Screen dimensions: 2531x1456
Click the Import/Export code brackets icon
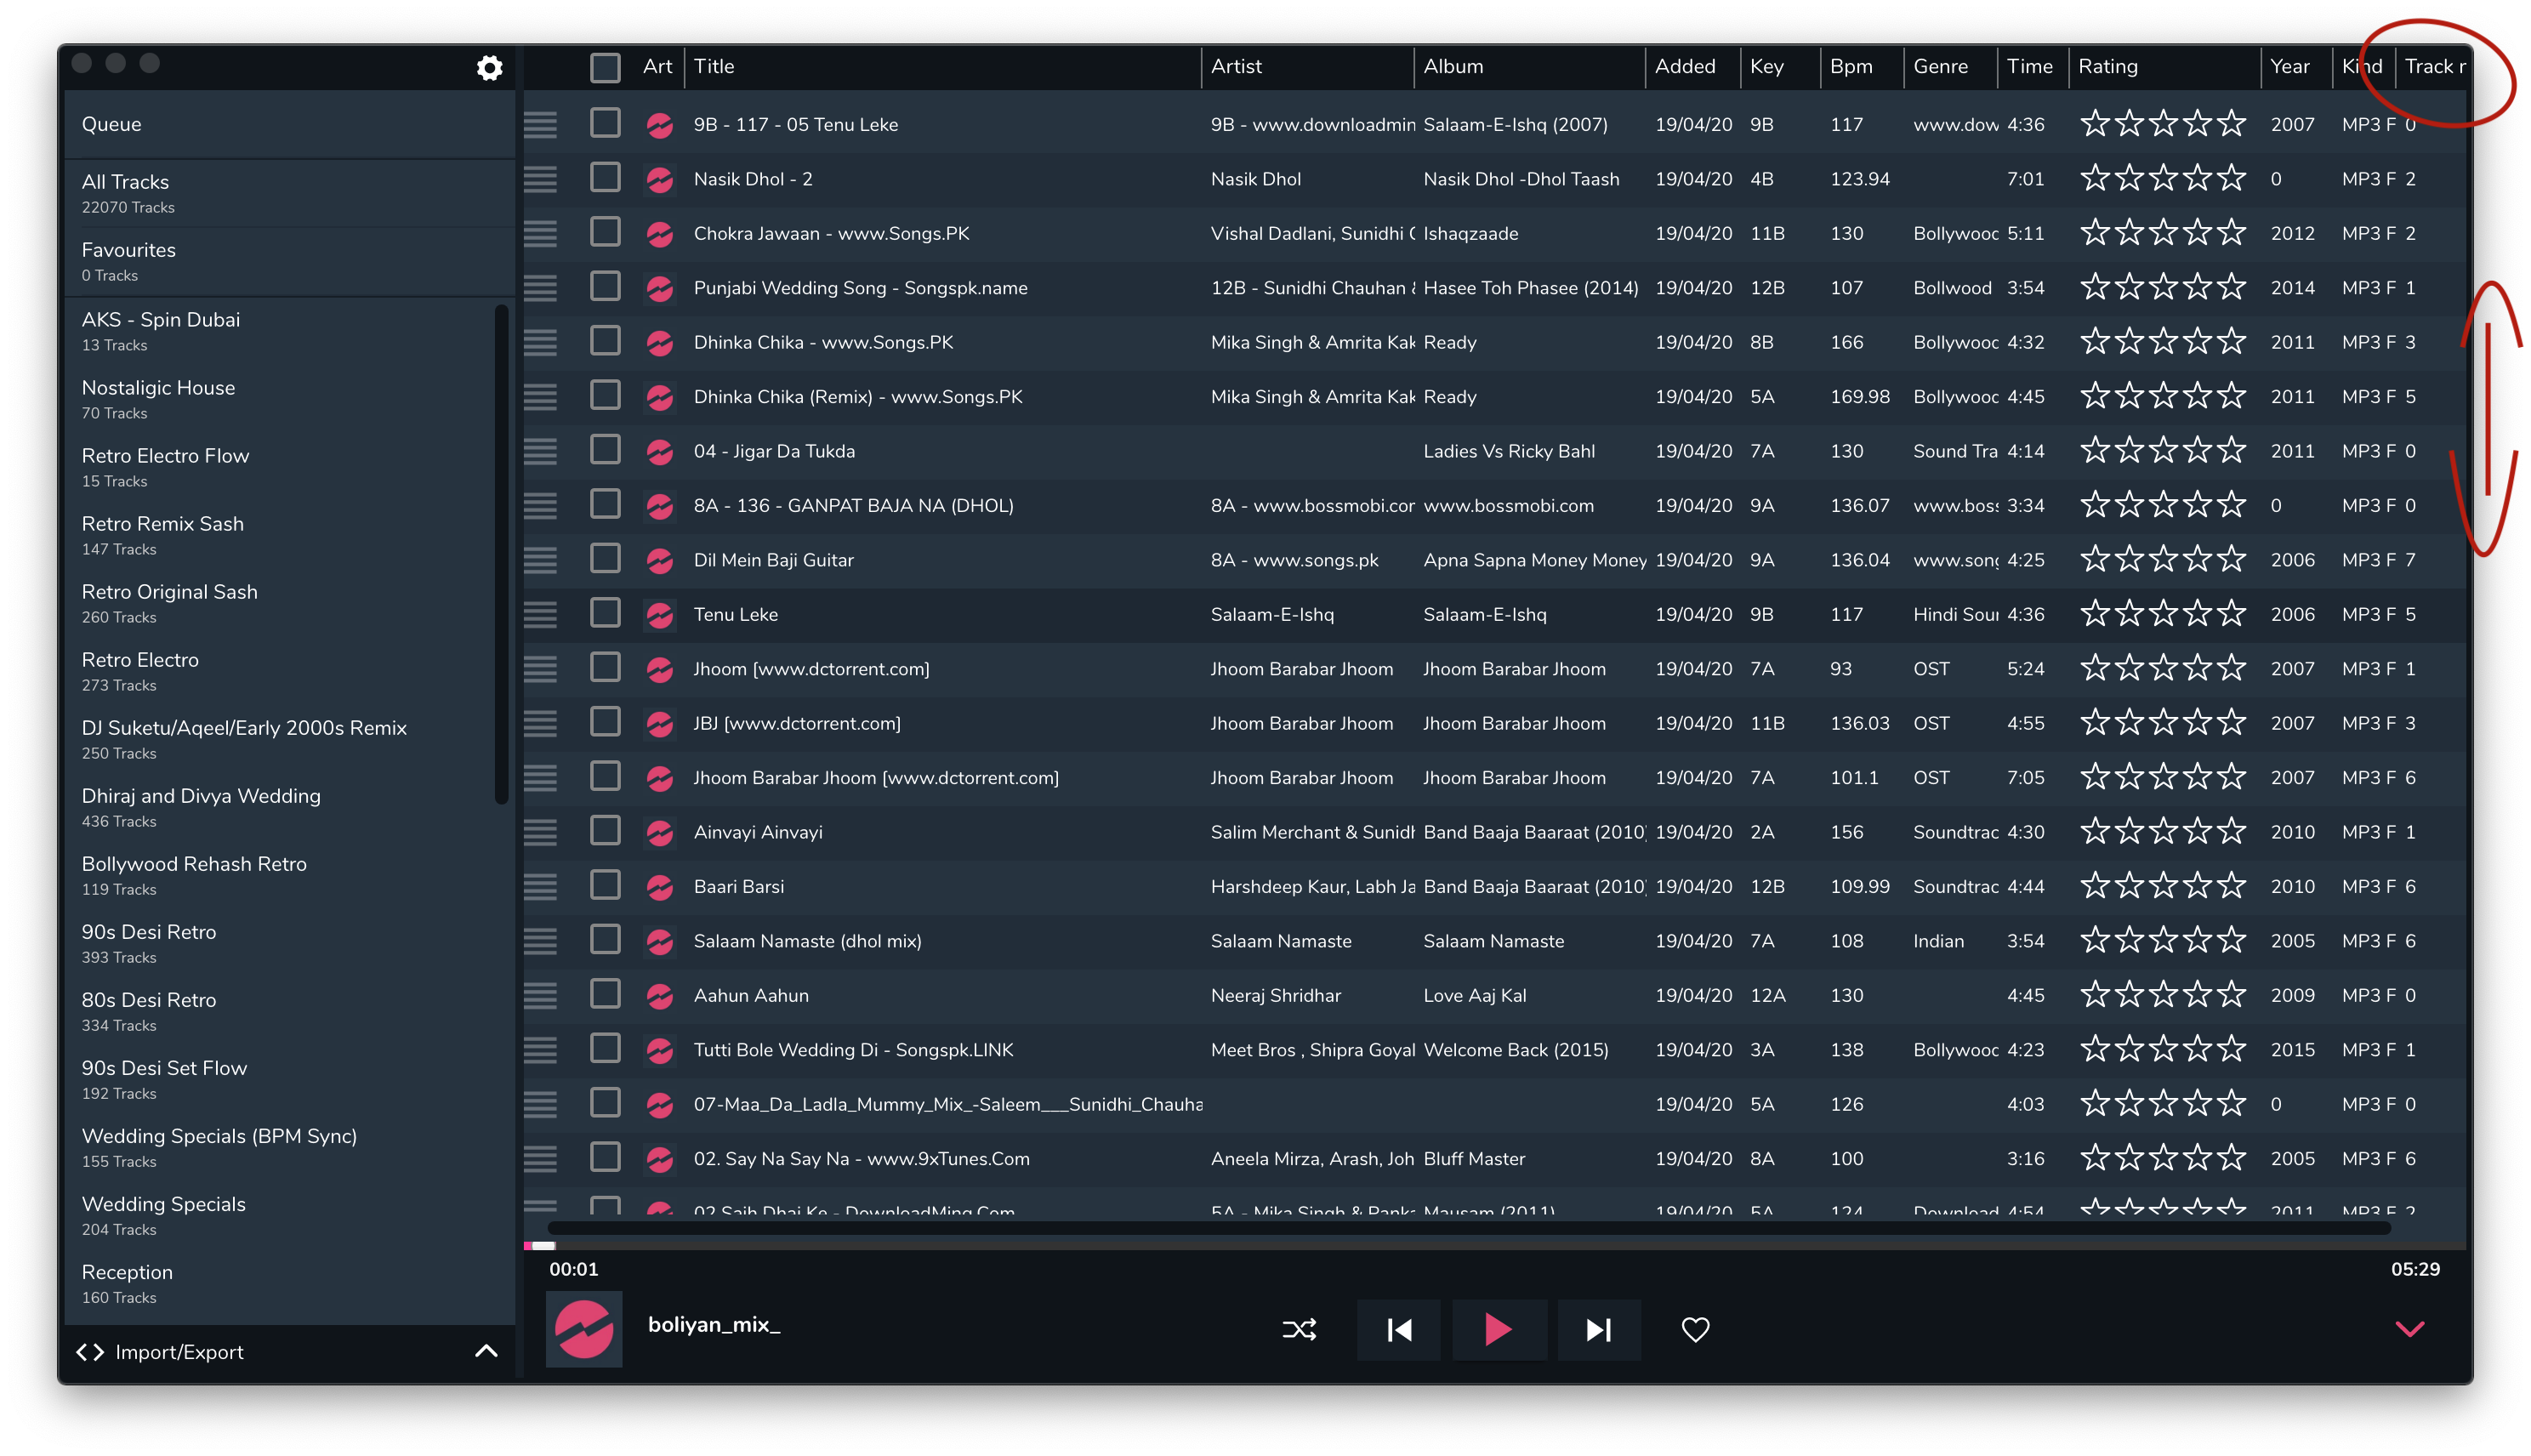pos(90,1352)
